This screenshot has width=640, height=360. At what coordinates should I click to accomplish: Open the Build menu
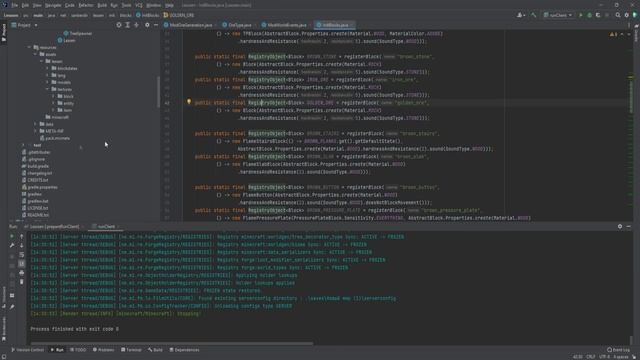102,5
